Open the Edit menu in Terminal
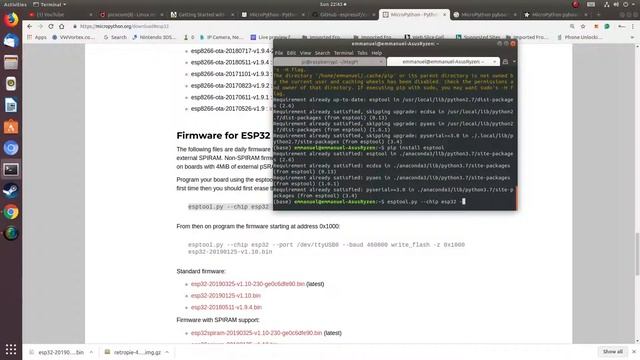The height and width of the screenshot is (360, 640). click(291, 53)
